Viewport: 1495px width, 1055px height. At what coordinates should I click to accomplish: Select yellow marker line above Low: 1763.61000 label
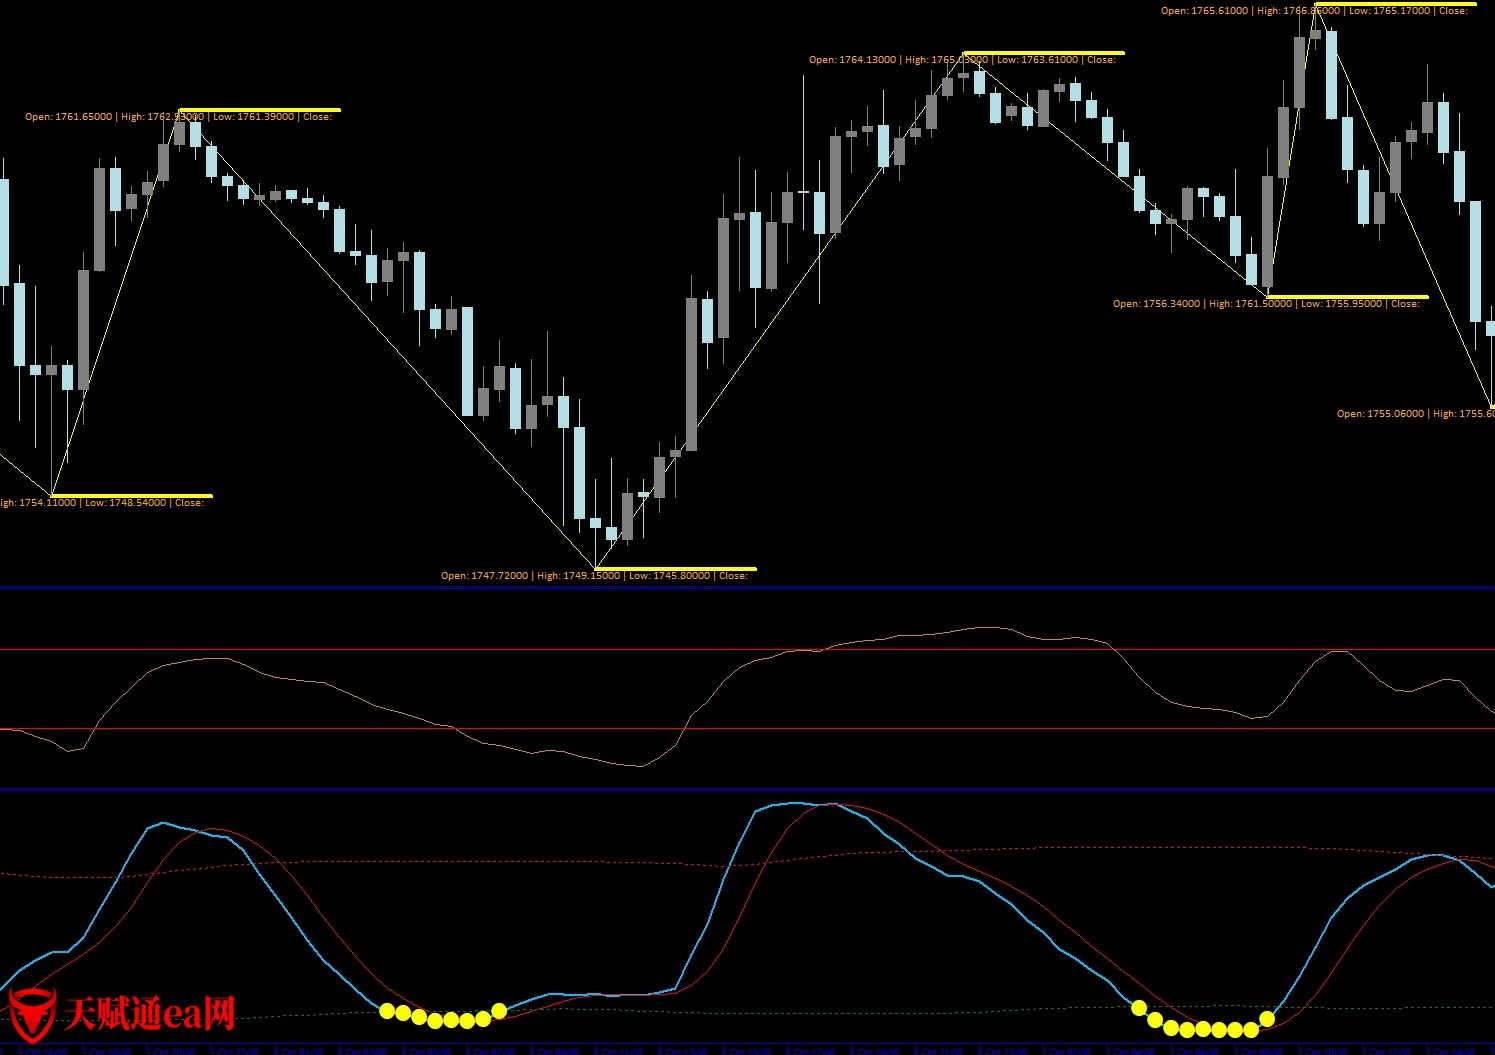click(x=1044, y=53)
